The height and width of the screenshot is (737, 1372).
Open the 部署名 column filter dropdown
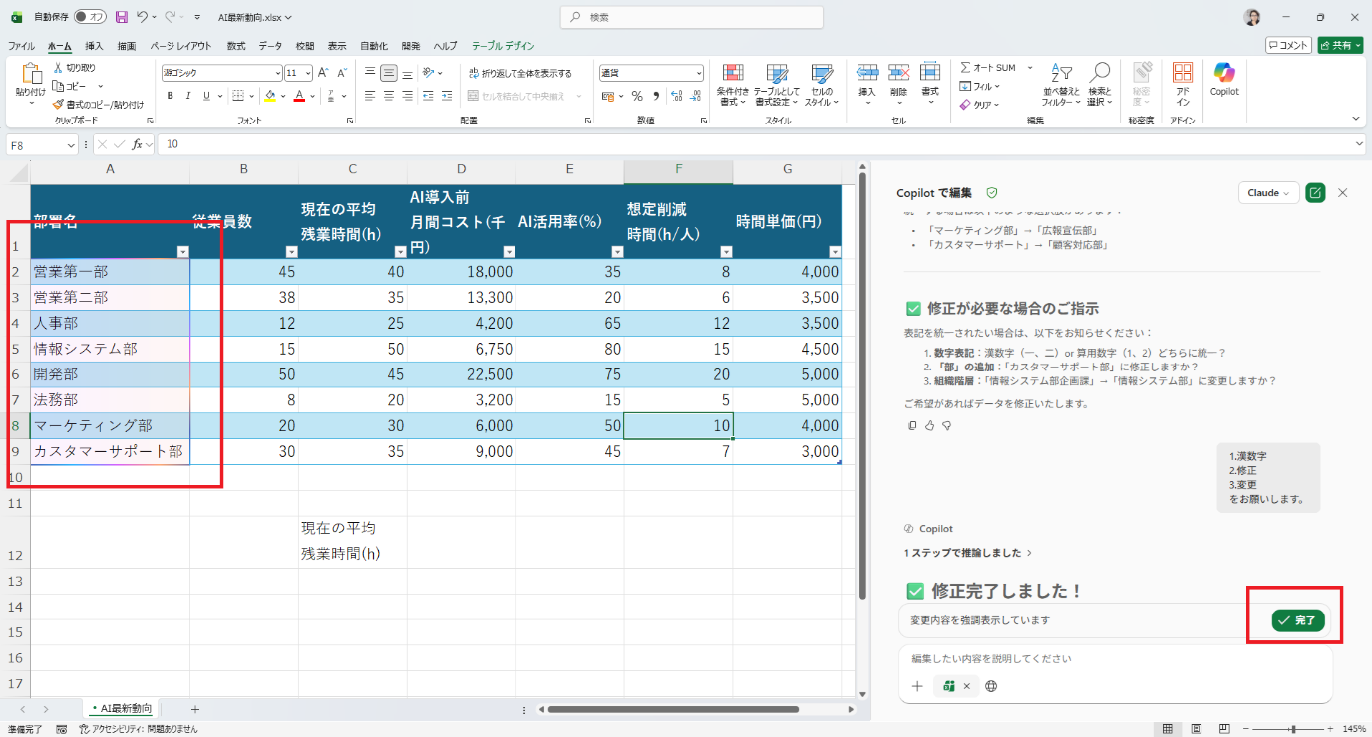pos(182,252)
